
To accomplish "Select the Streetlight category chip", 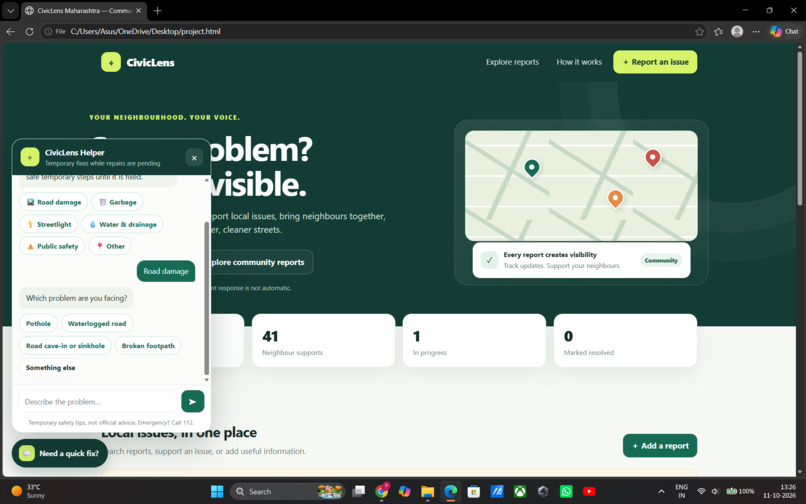I will [x=49, y=224].
